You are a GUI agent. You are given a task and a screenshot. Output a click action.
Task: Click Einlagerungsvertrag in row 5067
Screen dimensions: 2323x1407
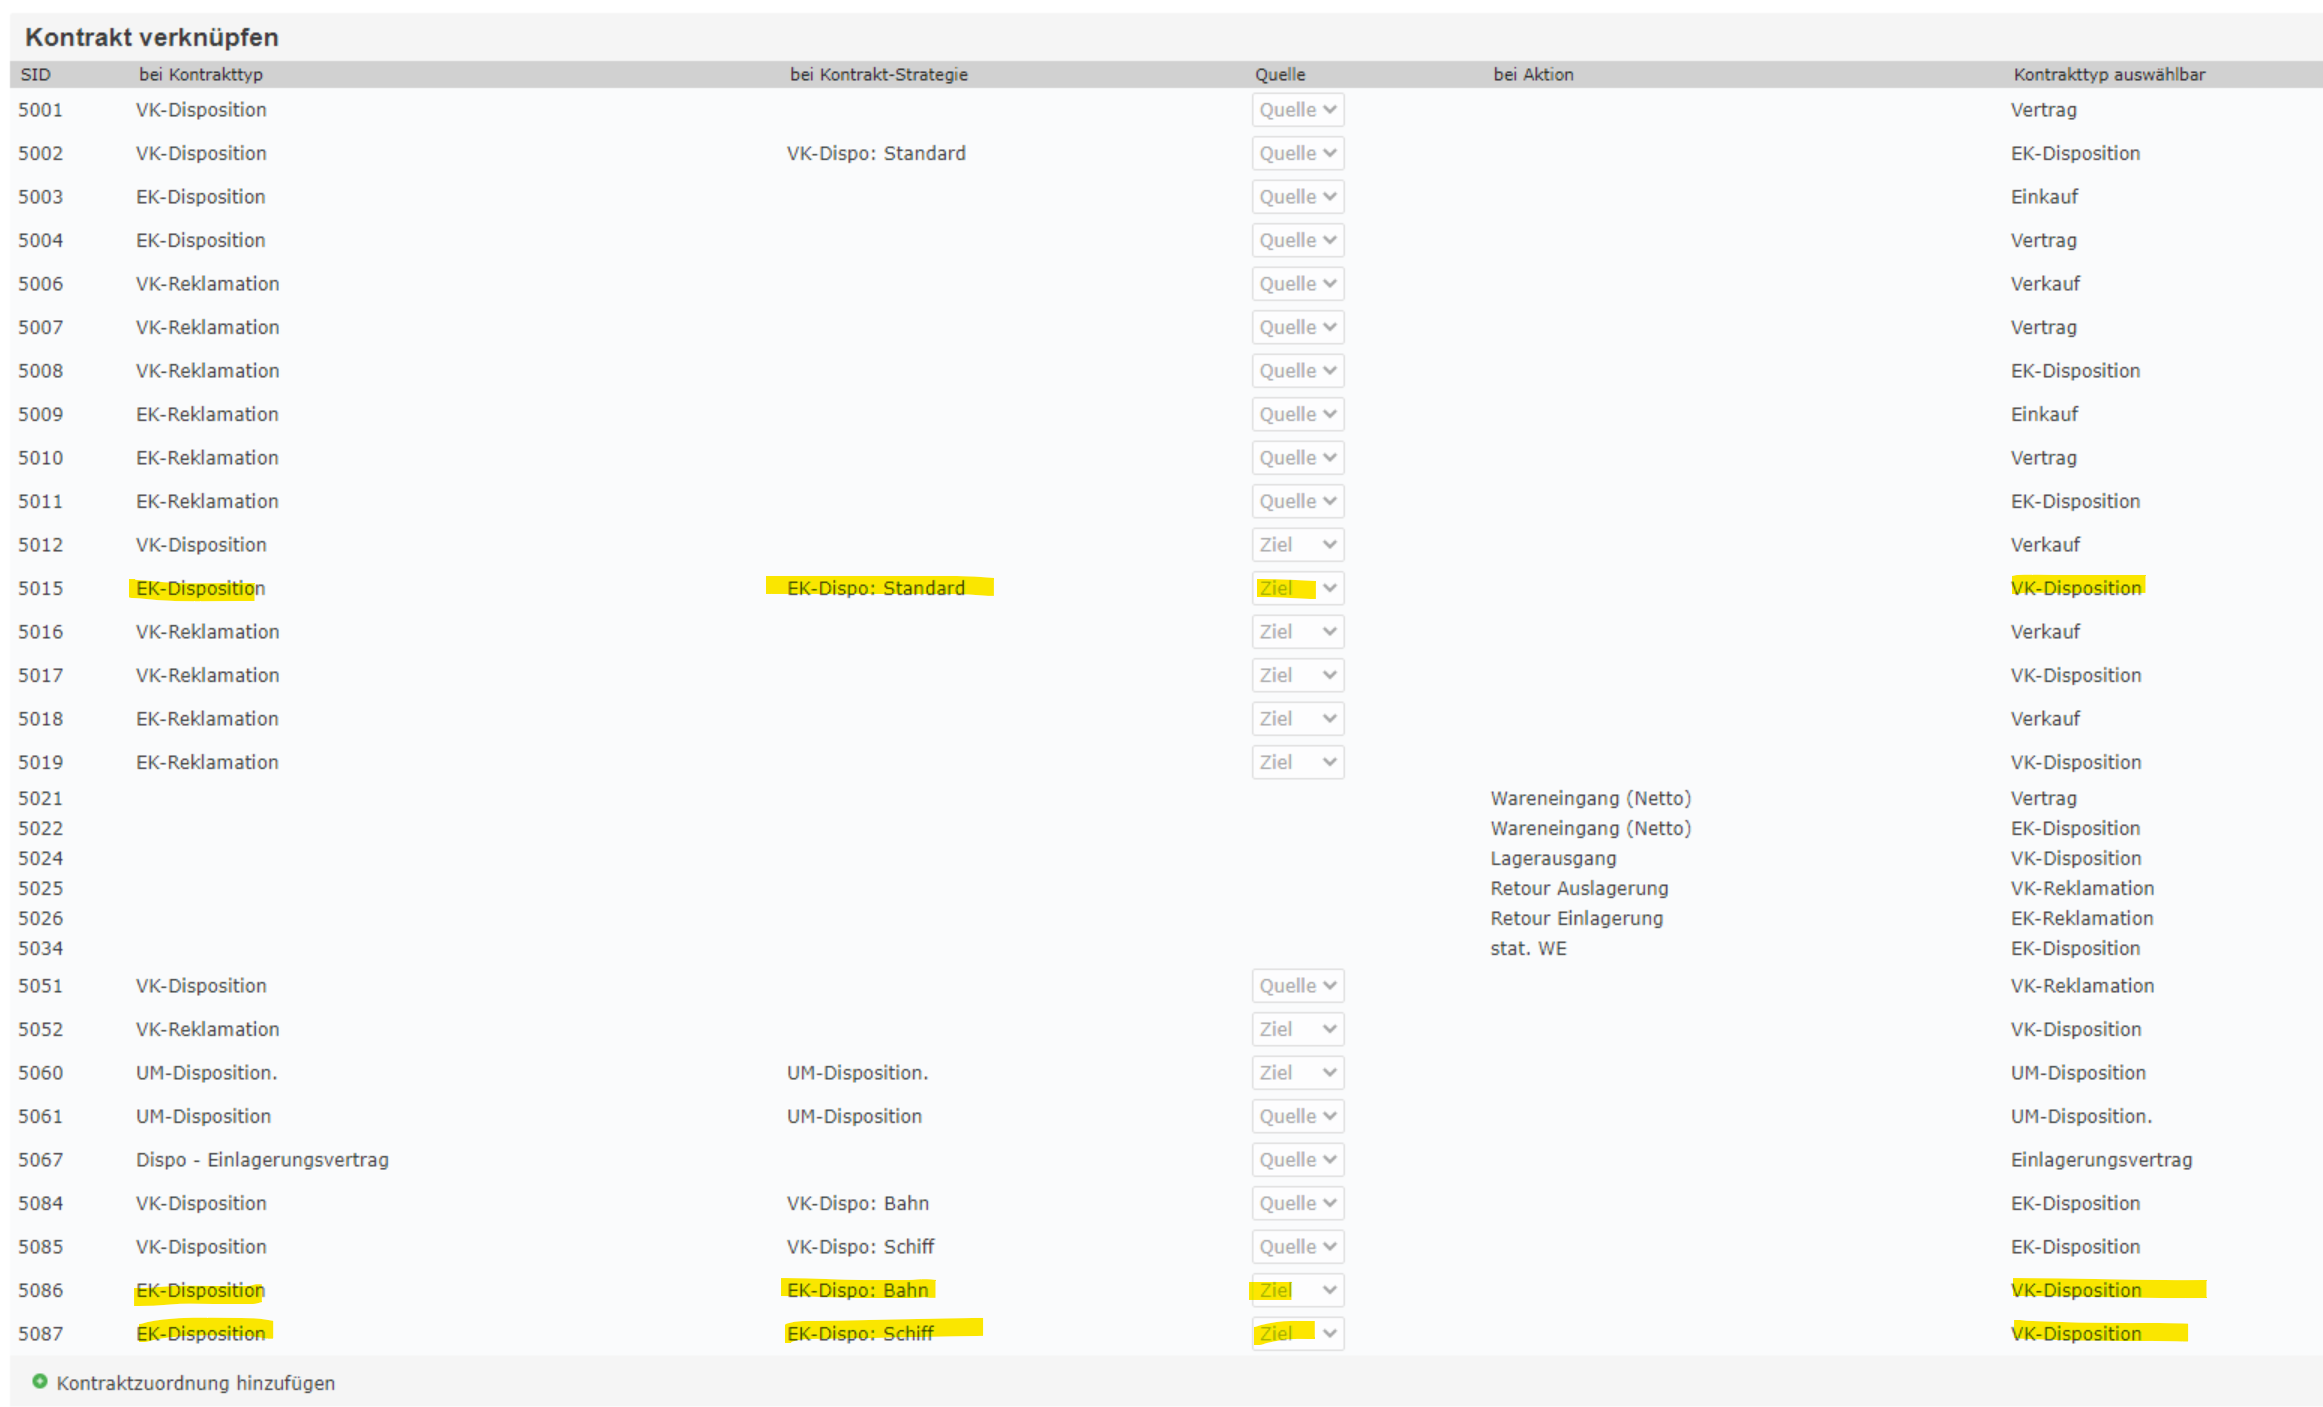point(2101,1160)
